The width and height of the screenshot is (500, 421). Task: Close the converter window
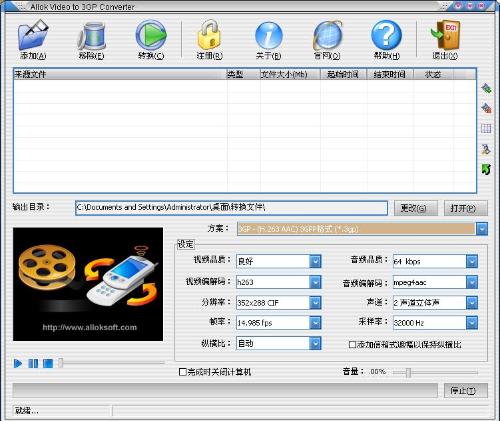[482, 6]
